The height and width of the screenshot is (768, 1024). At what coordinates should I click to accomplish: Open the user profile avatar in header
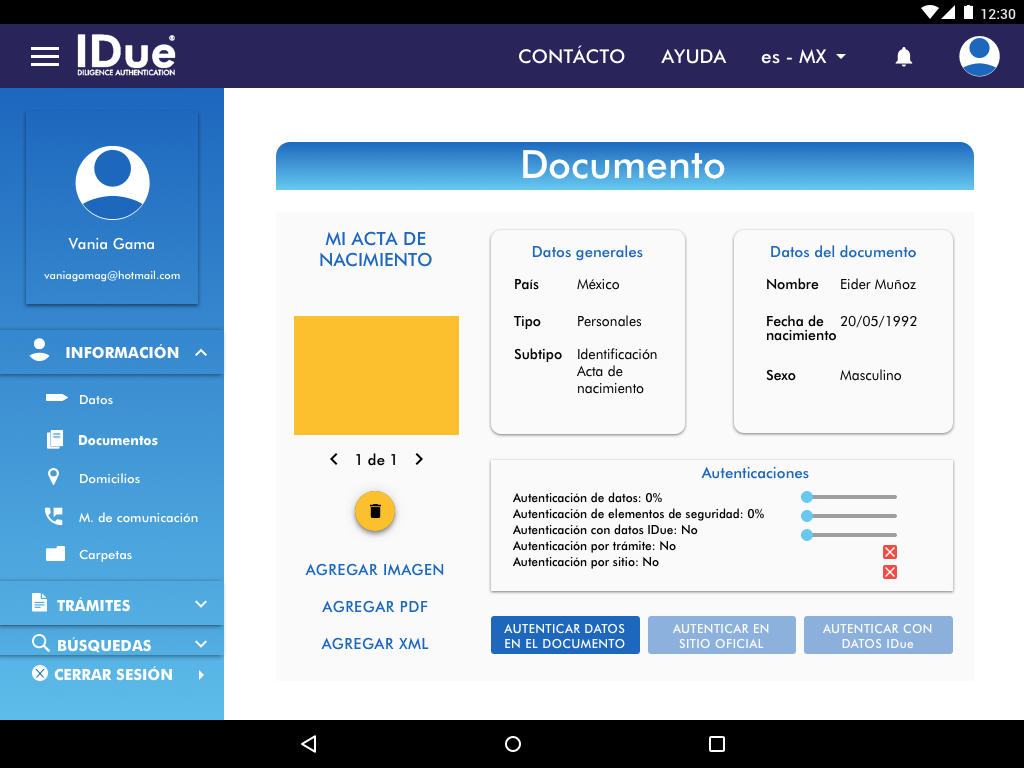(979, 56)
